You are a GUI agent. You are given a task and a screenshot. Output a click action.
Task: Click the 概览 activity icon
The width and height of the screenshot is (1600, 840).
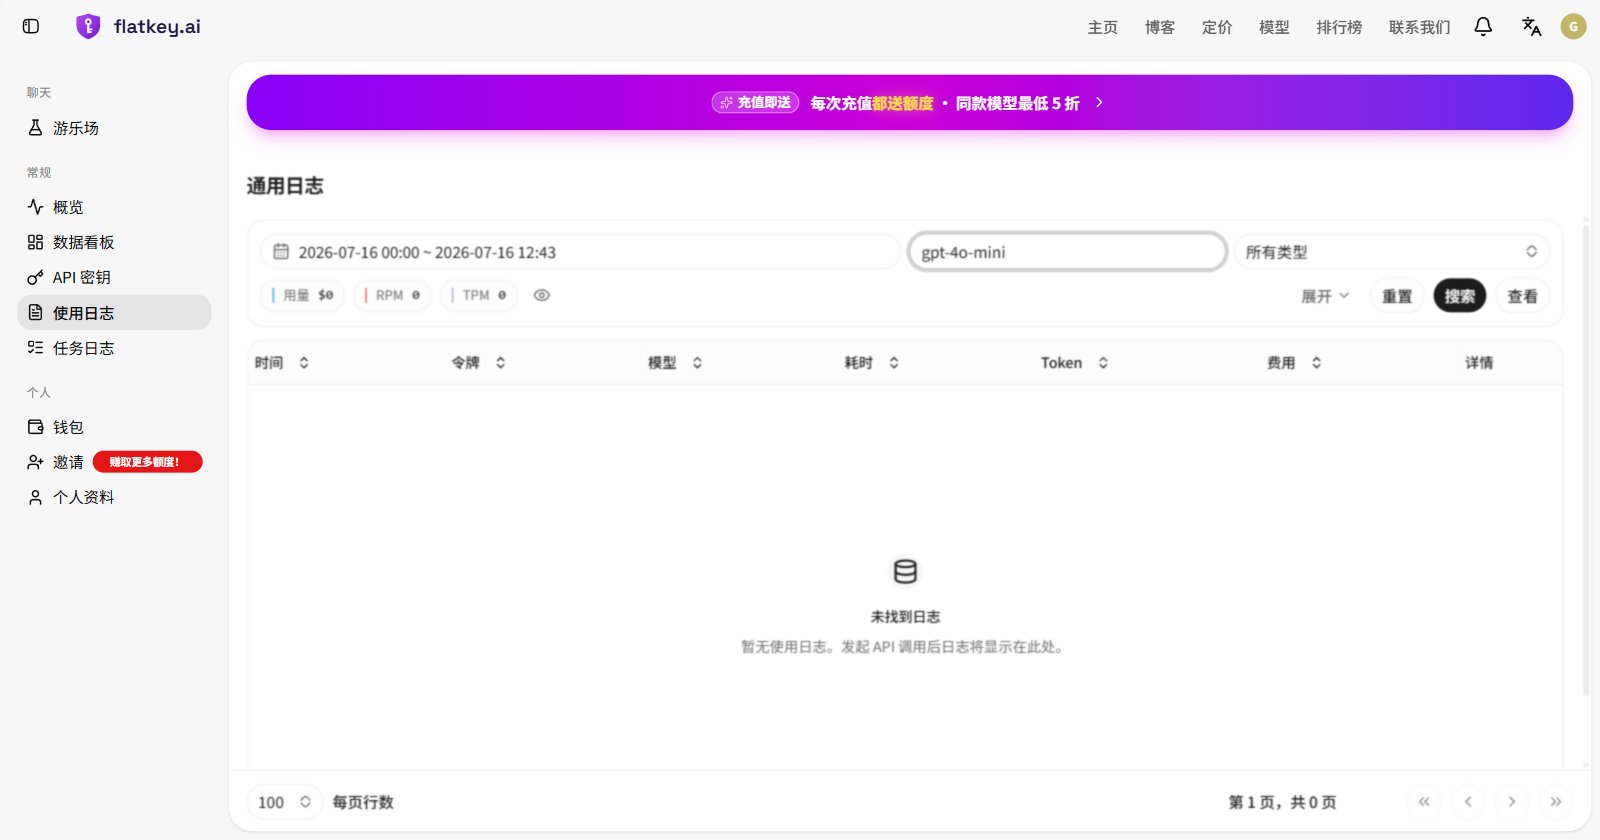coord(35,207)
